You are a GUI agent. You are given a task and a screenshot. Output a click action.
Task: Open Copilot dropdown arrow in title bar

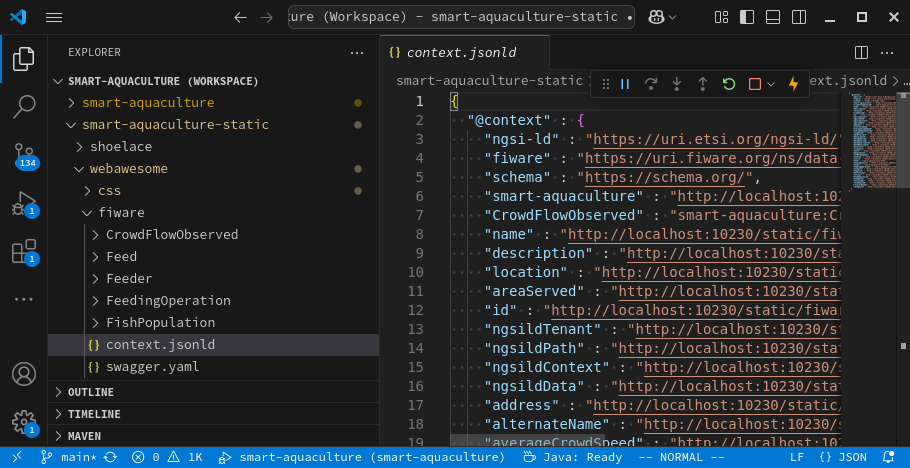point(673,17)
